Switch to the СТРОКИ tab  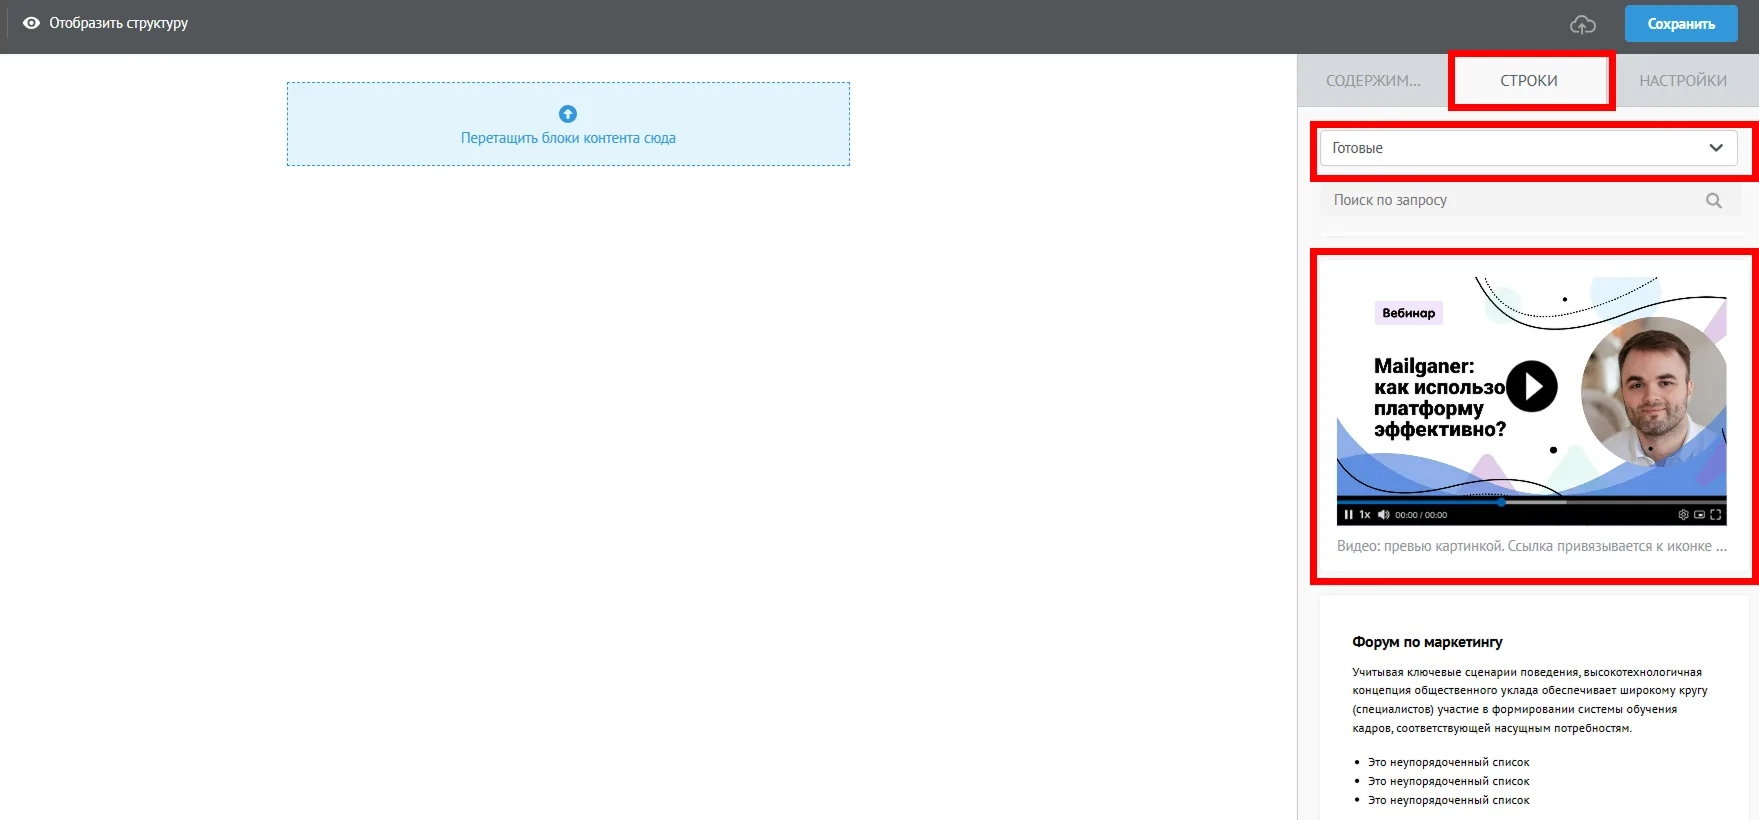1529,81
